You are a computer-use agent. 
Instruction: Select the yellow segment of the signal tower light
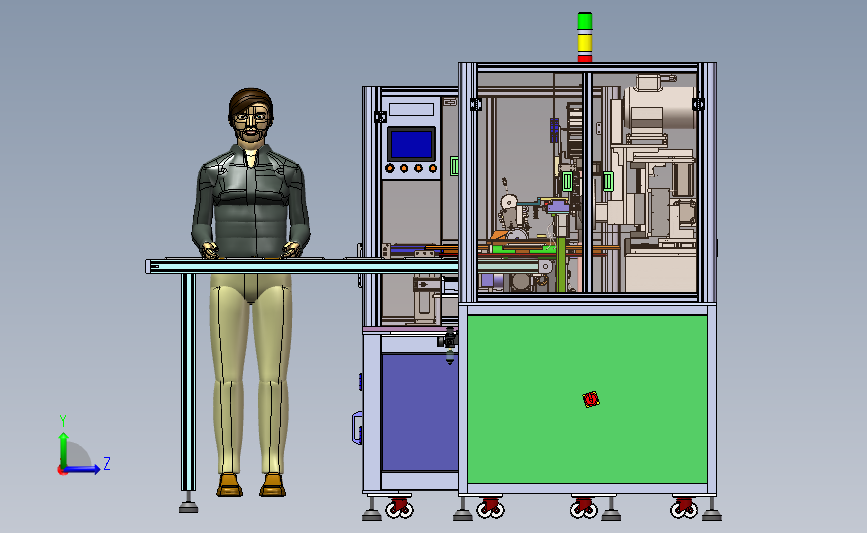pyautogui.click(x=584, y=42)
